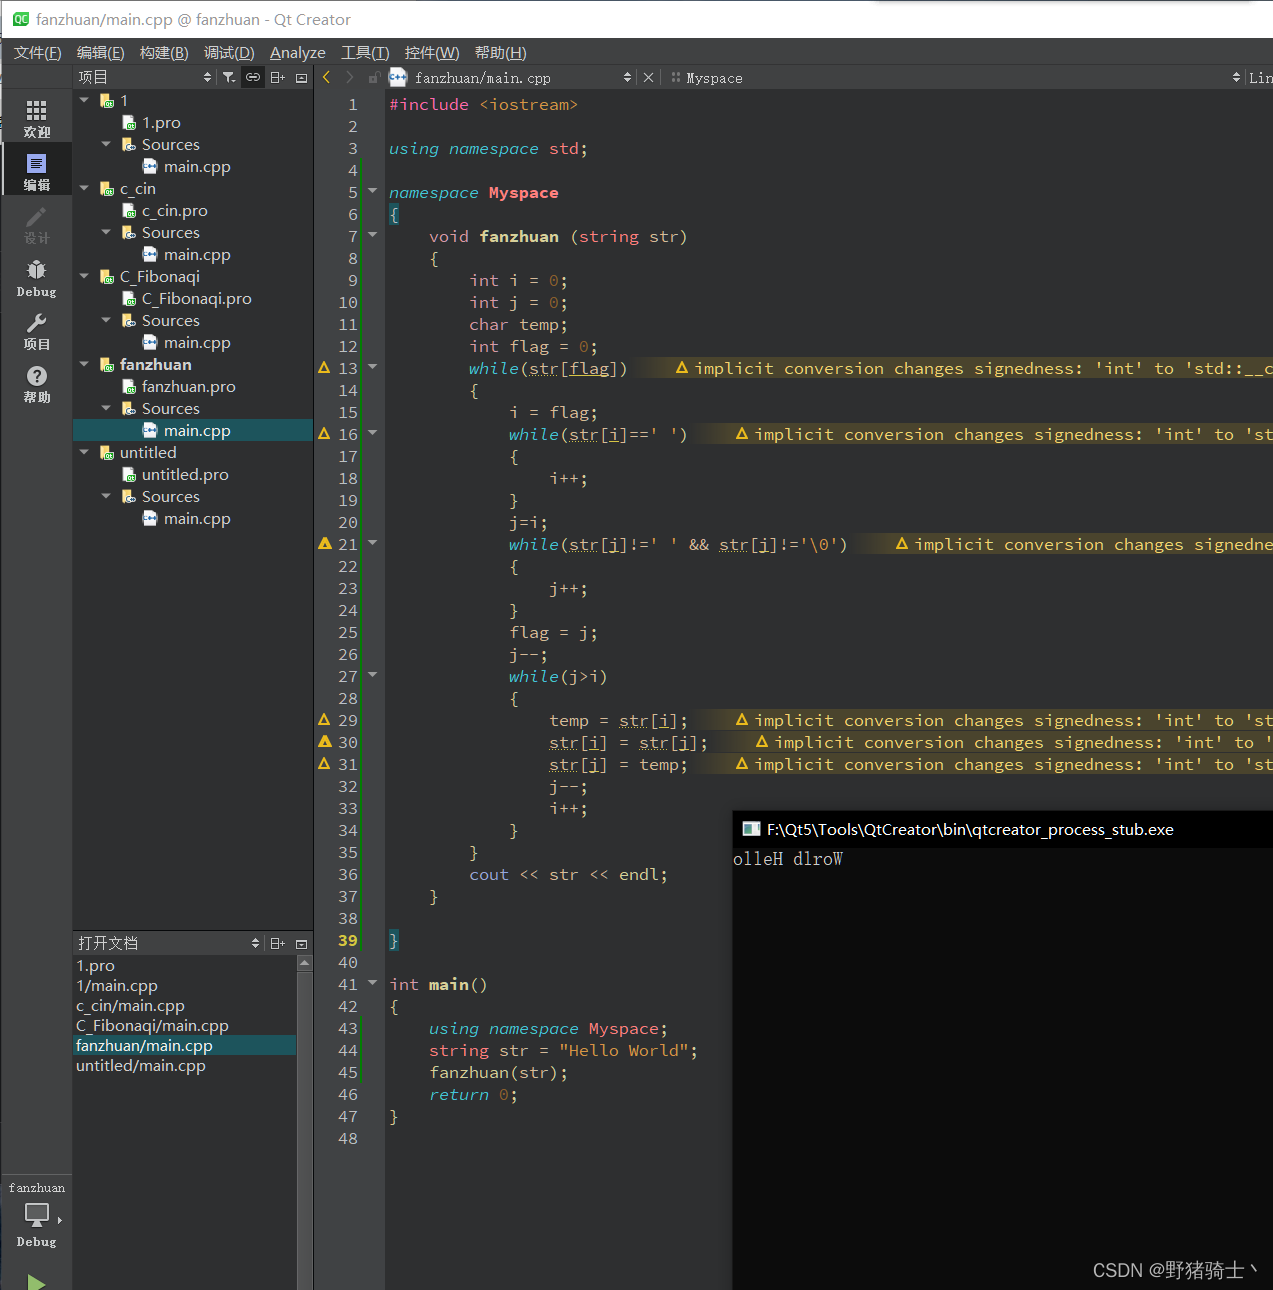1273x1290 pixels.
Task: Close the fanzhuan/main.cpp editor document
Action: pos(648,77)
